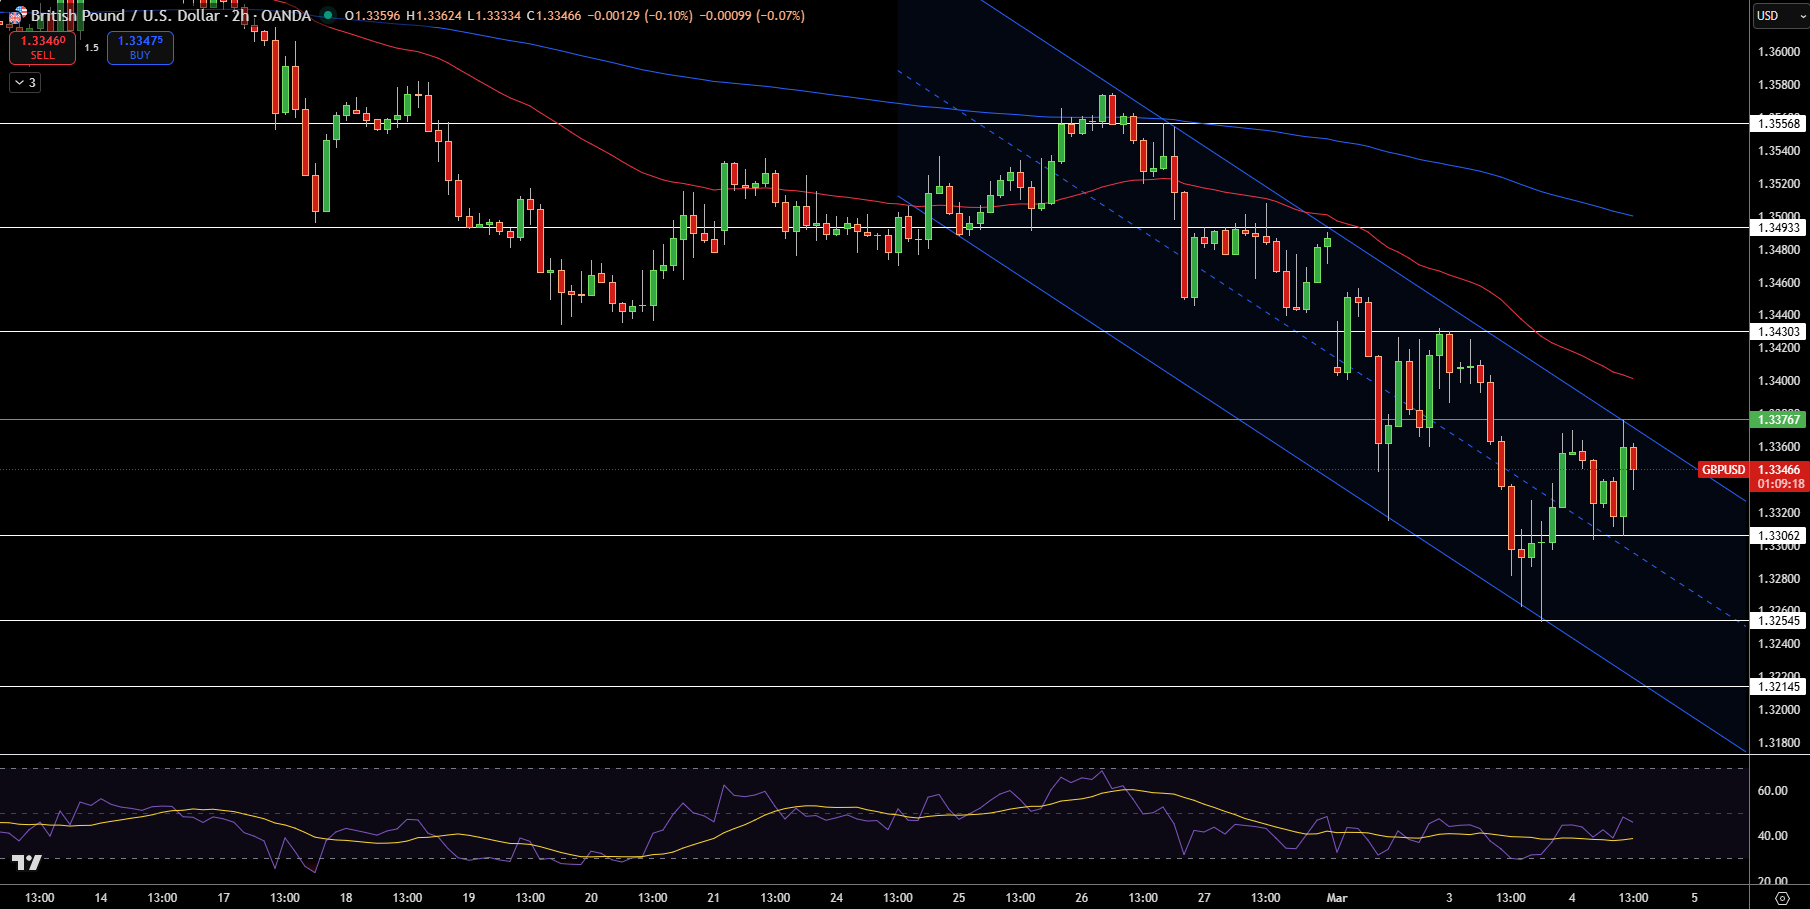Select the 1.32145 horizontal line price label
The height and width of the screenshot is (909, 1810).
1779,687
